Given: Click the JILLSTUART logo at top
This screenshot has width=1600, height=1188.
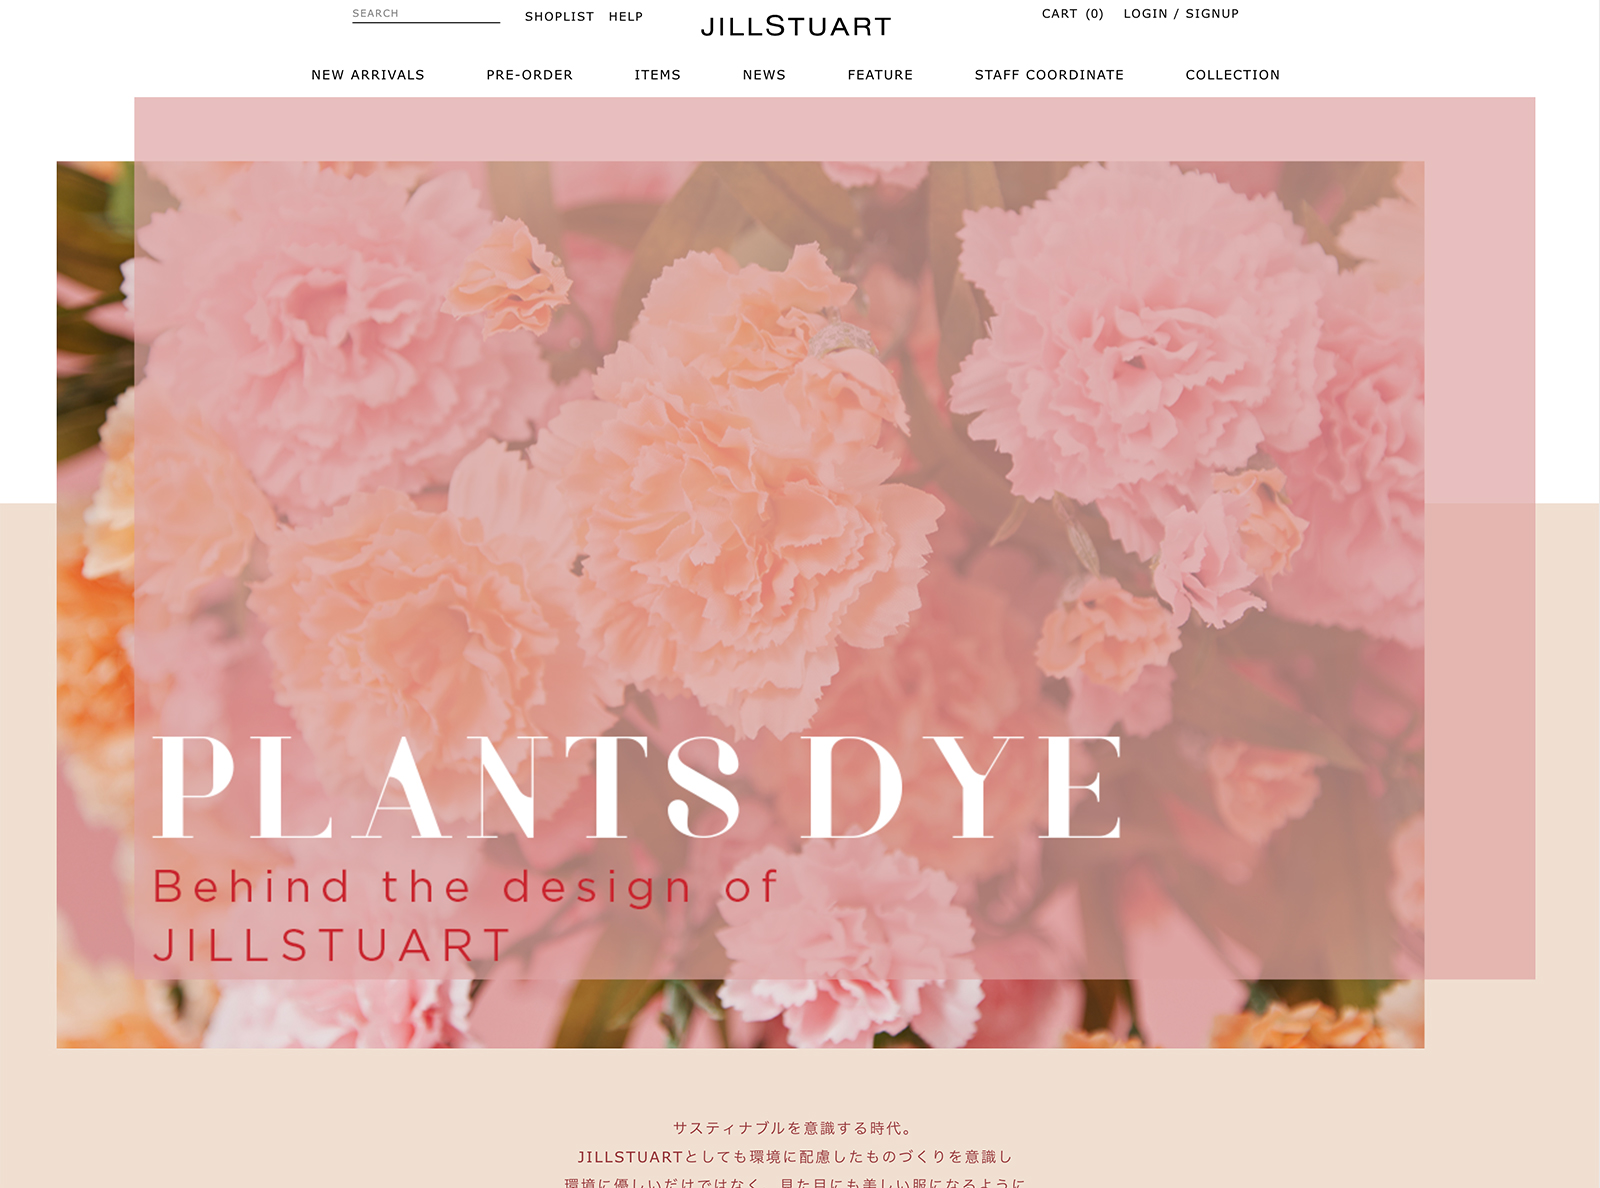Looking at the screenshot, I should point(796,26).
